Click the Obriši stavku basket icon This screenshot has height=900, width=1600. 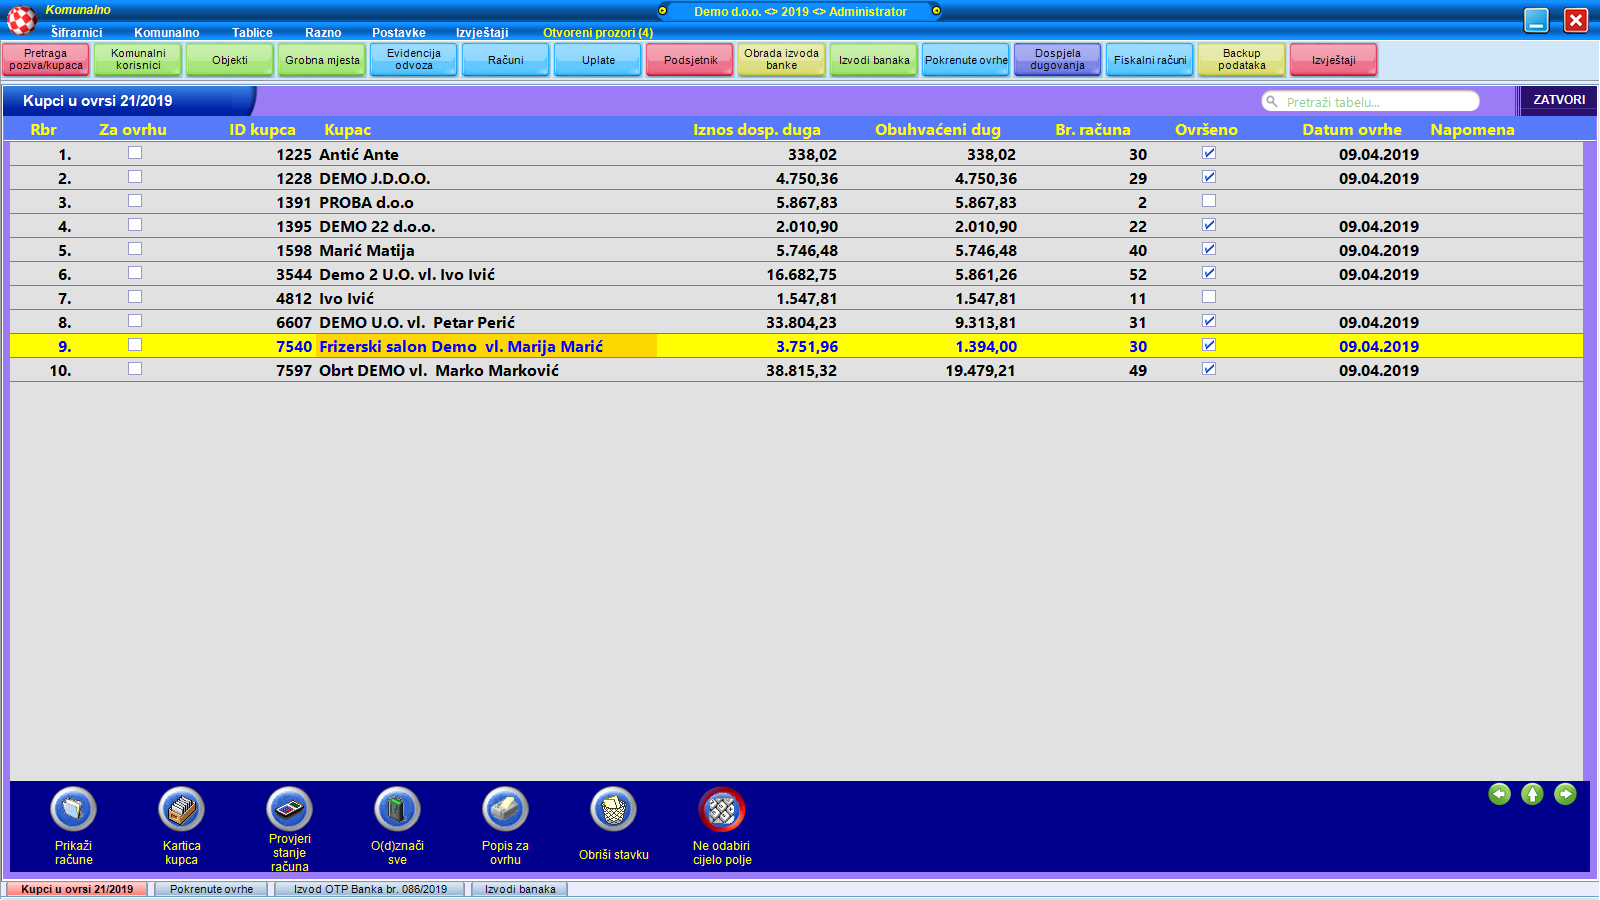613,810
